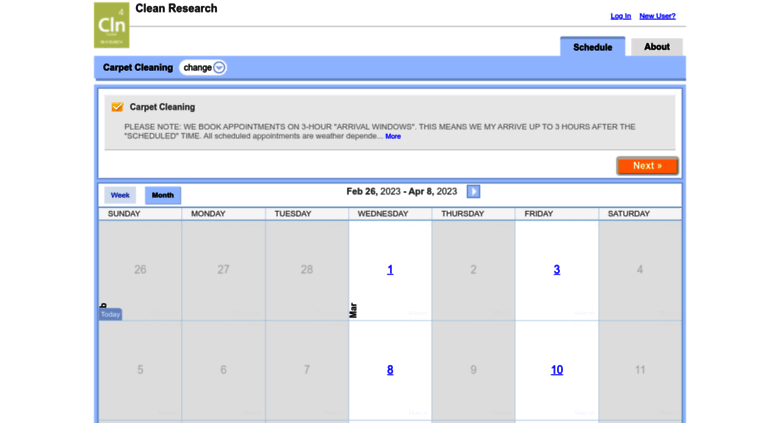Click unavailable date 7
The width and height of the screenshot is (777, 423).
pyautogui.click(x=307, y=370)
